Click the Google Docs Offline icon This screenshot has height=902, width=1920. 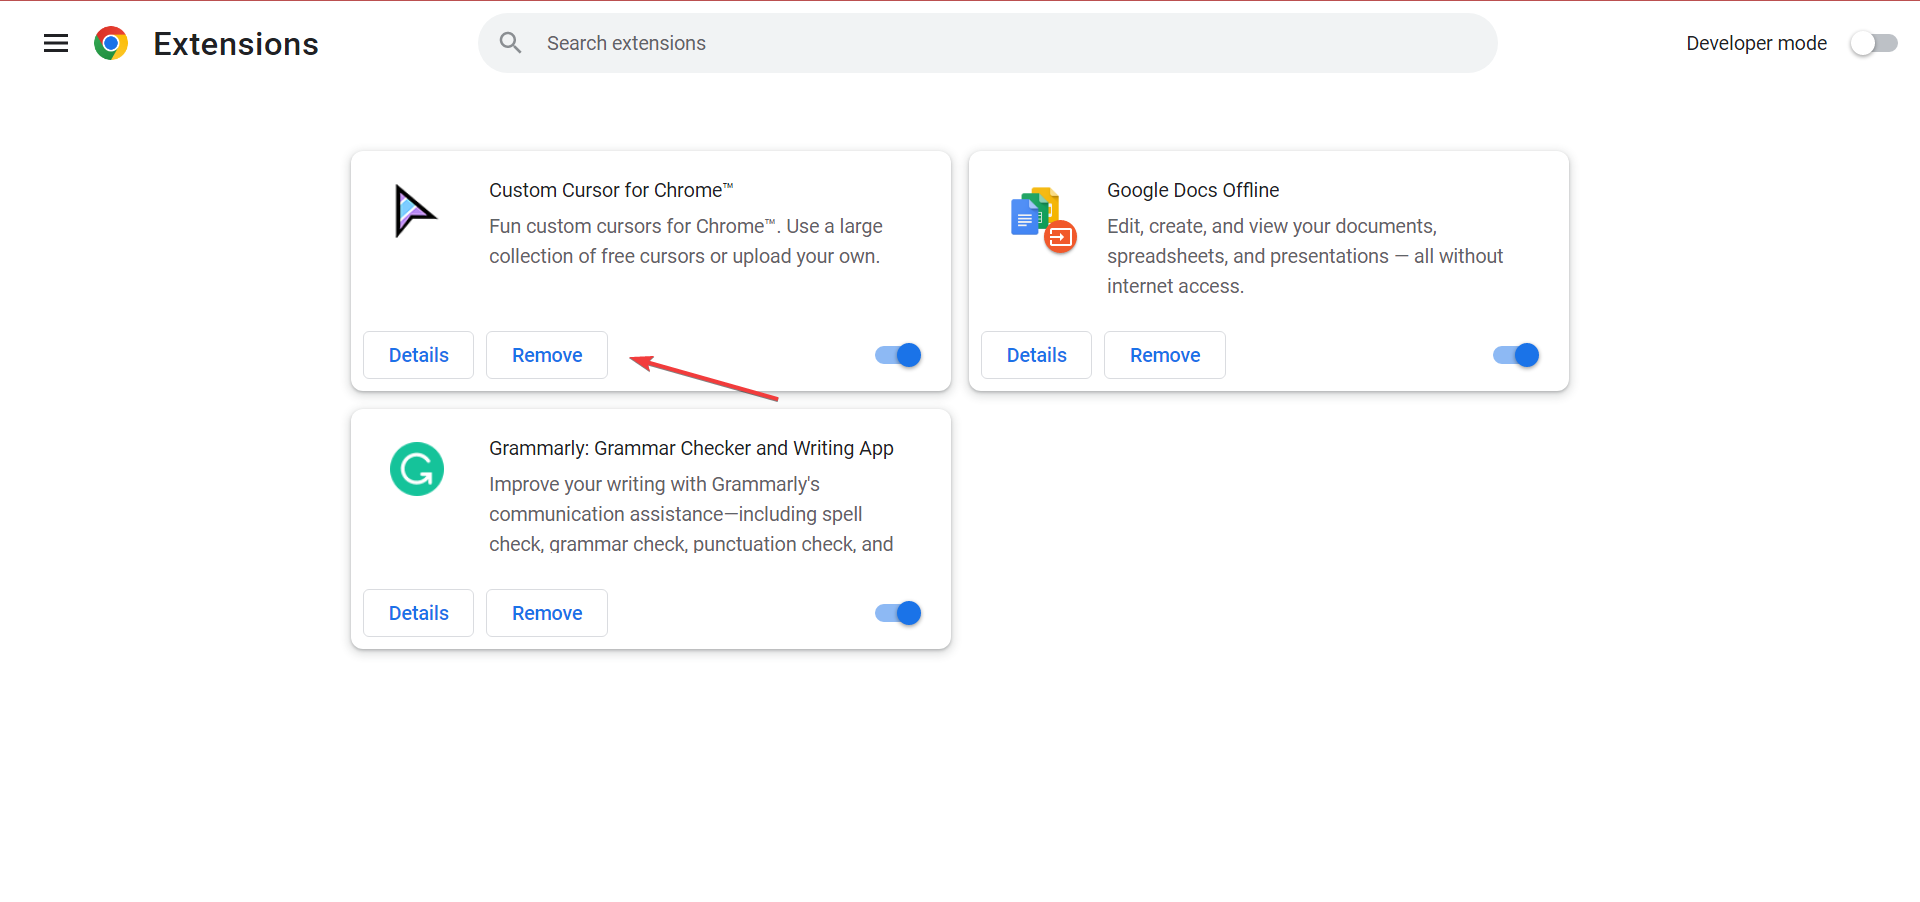coord(1043,219)
